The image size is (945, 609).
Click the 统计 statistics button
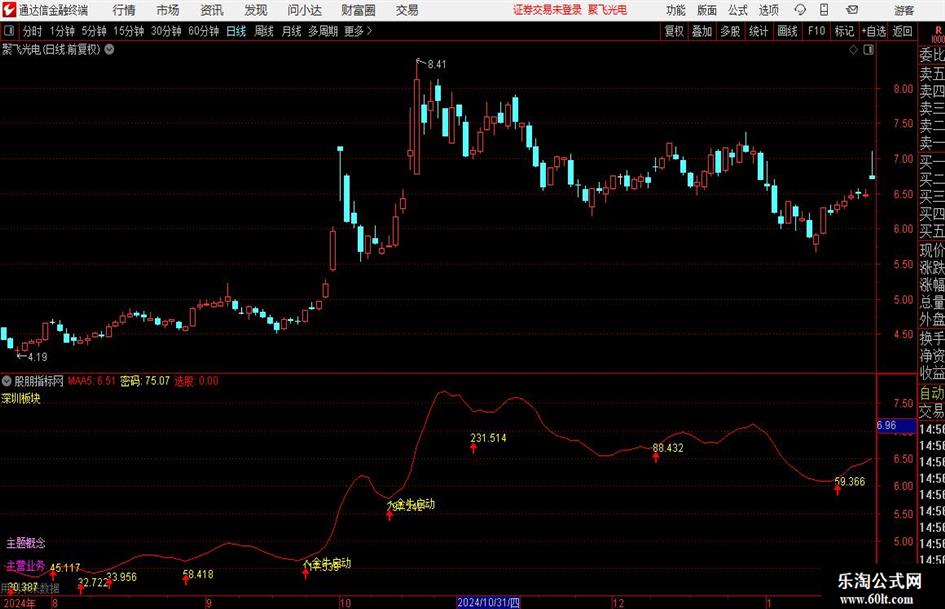point(758,31)
